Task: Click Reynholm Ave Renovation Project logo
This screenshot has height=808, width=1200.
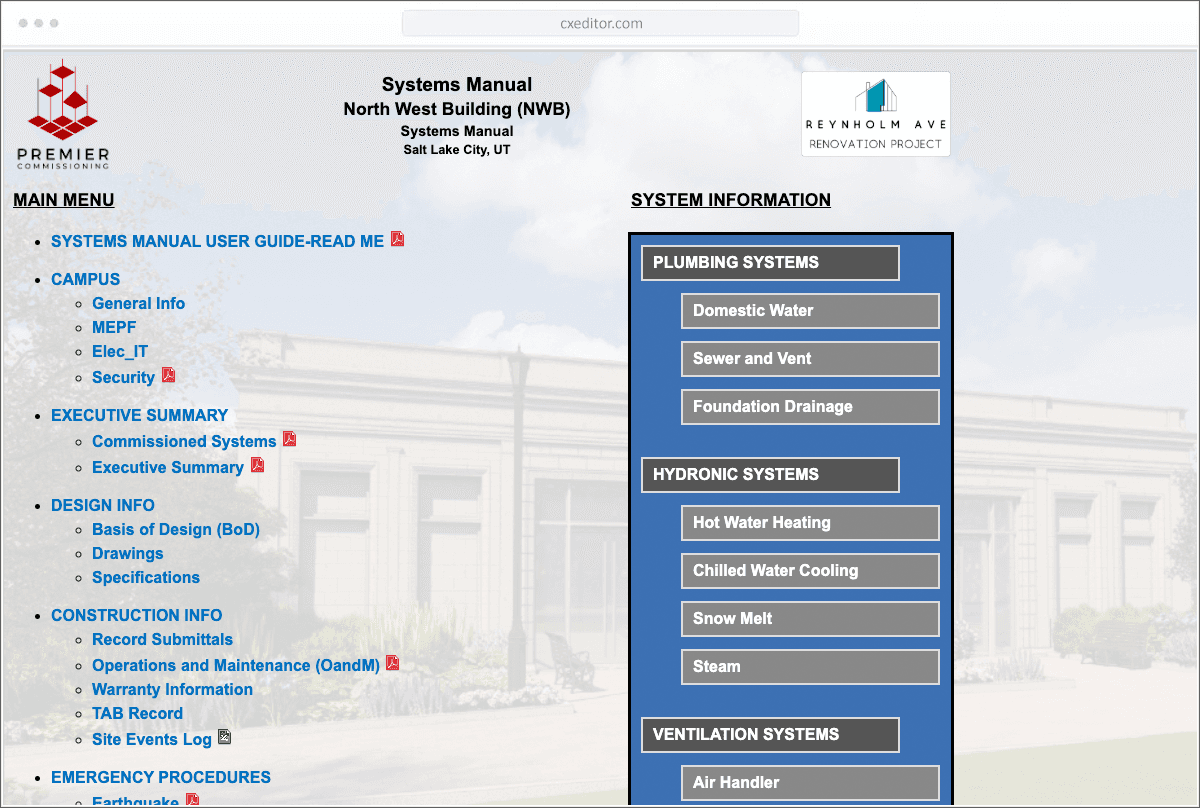Action: (875, 114)
